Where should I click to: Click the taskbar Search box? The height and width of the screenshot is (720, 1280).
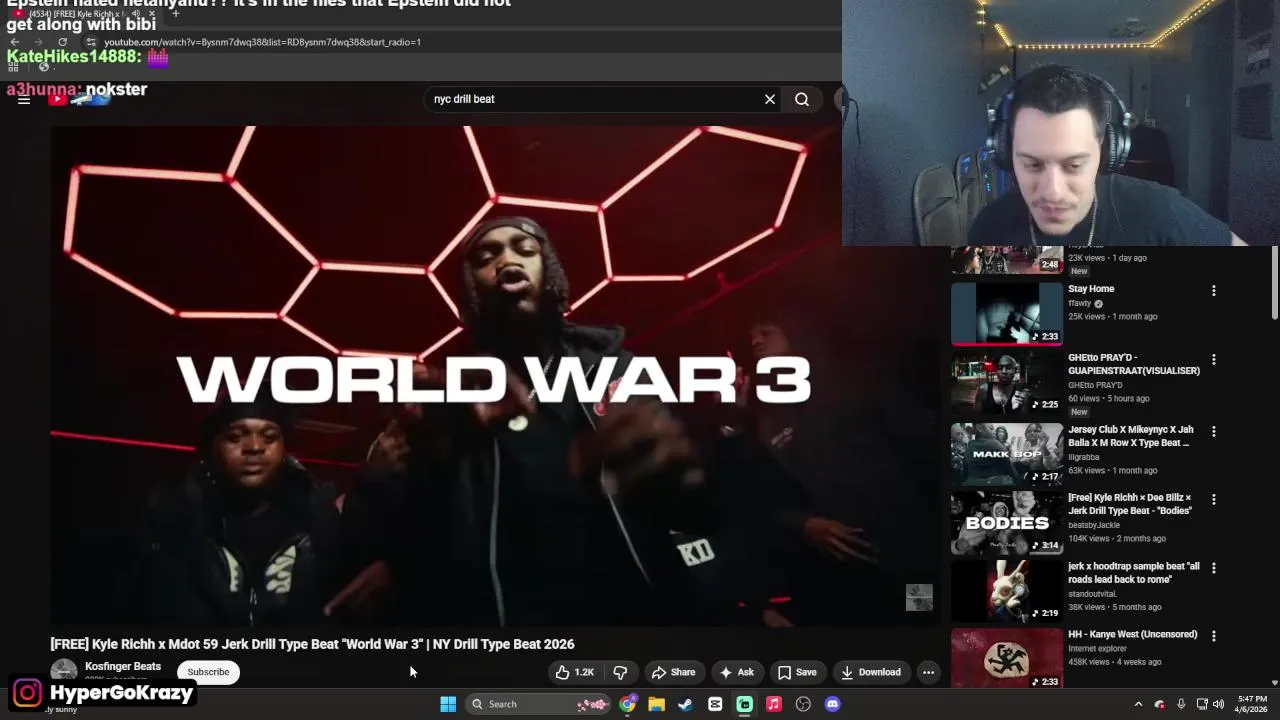click(540, 704)
